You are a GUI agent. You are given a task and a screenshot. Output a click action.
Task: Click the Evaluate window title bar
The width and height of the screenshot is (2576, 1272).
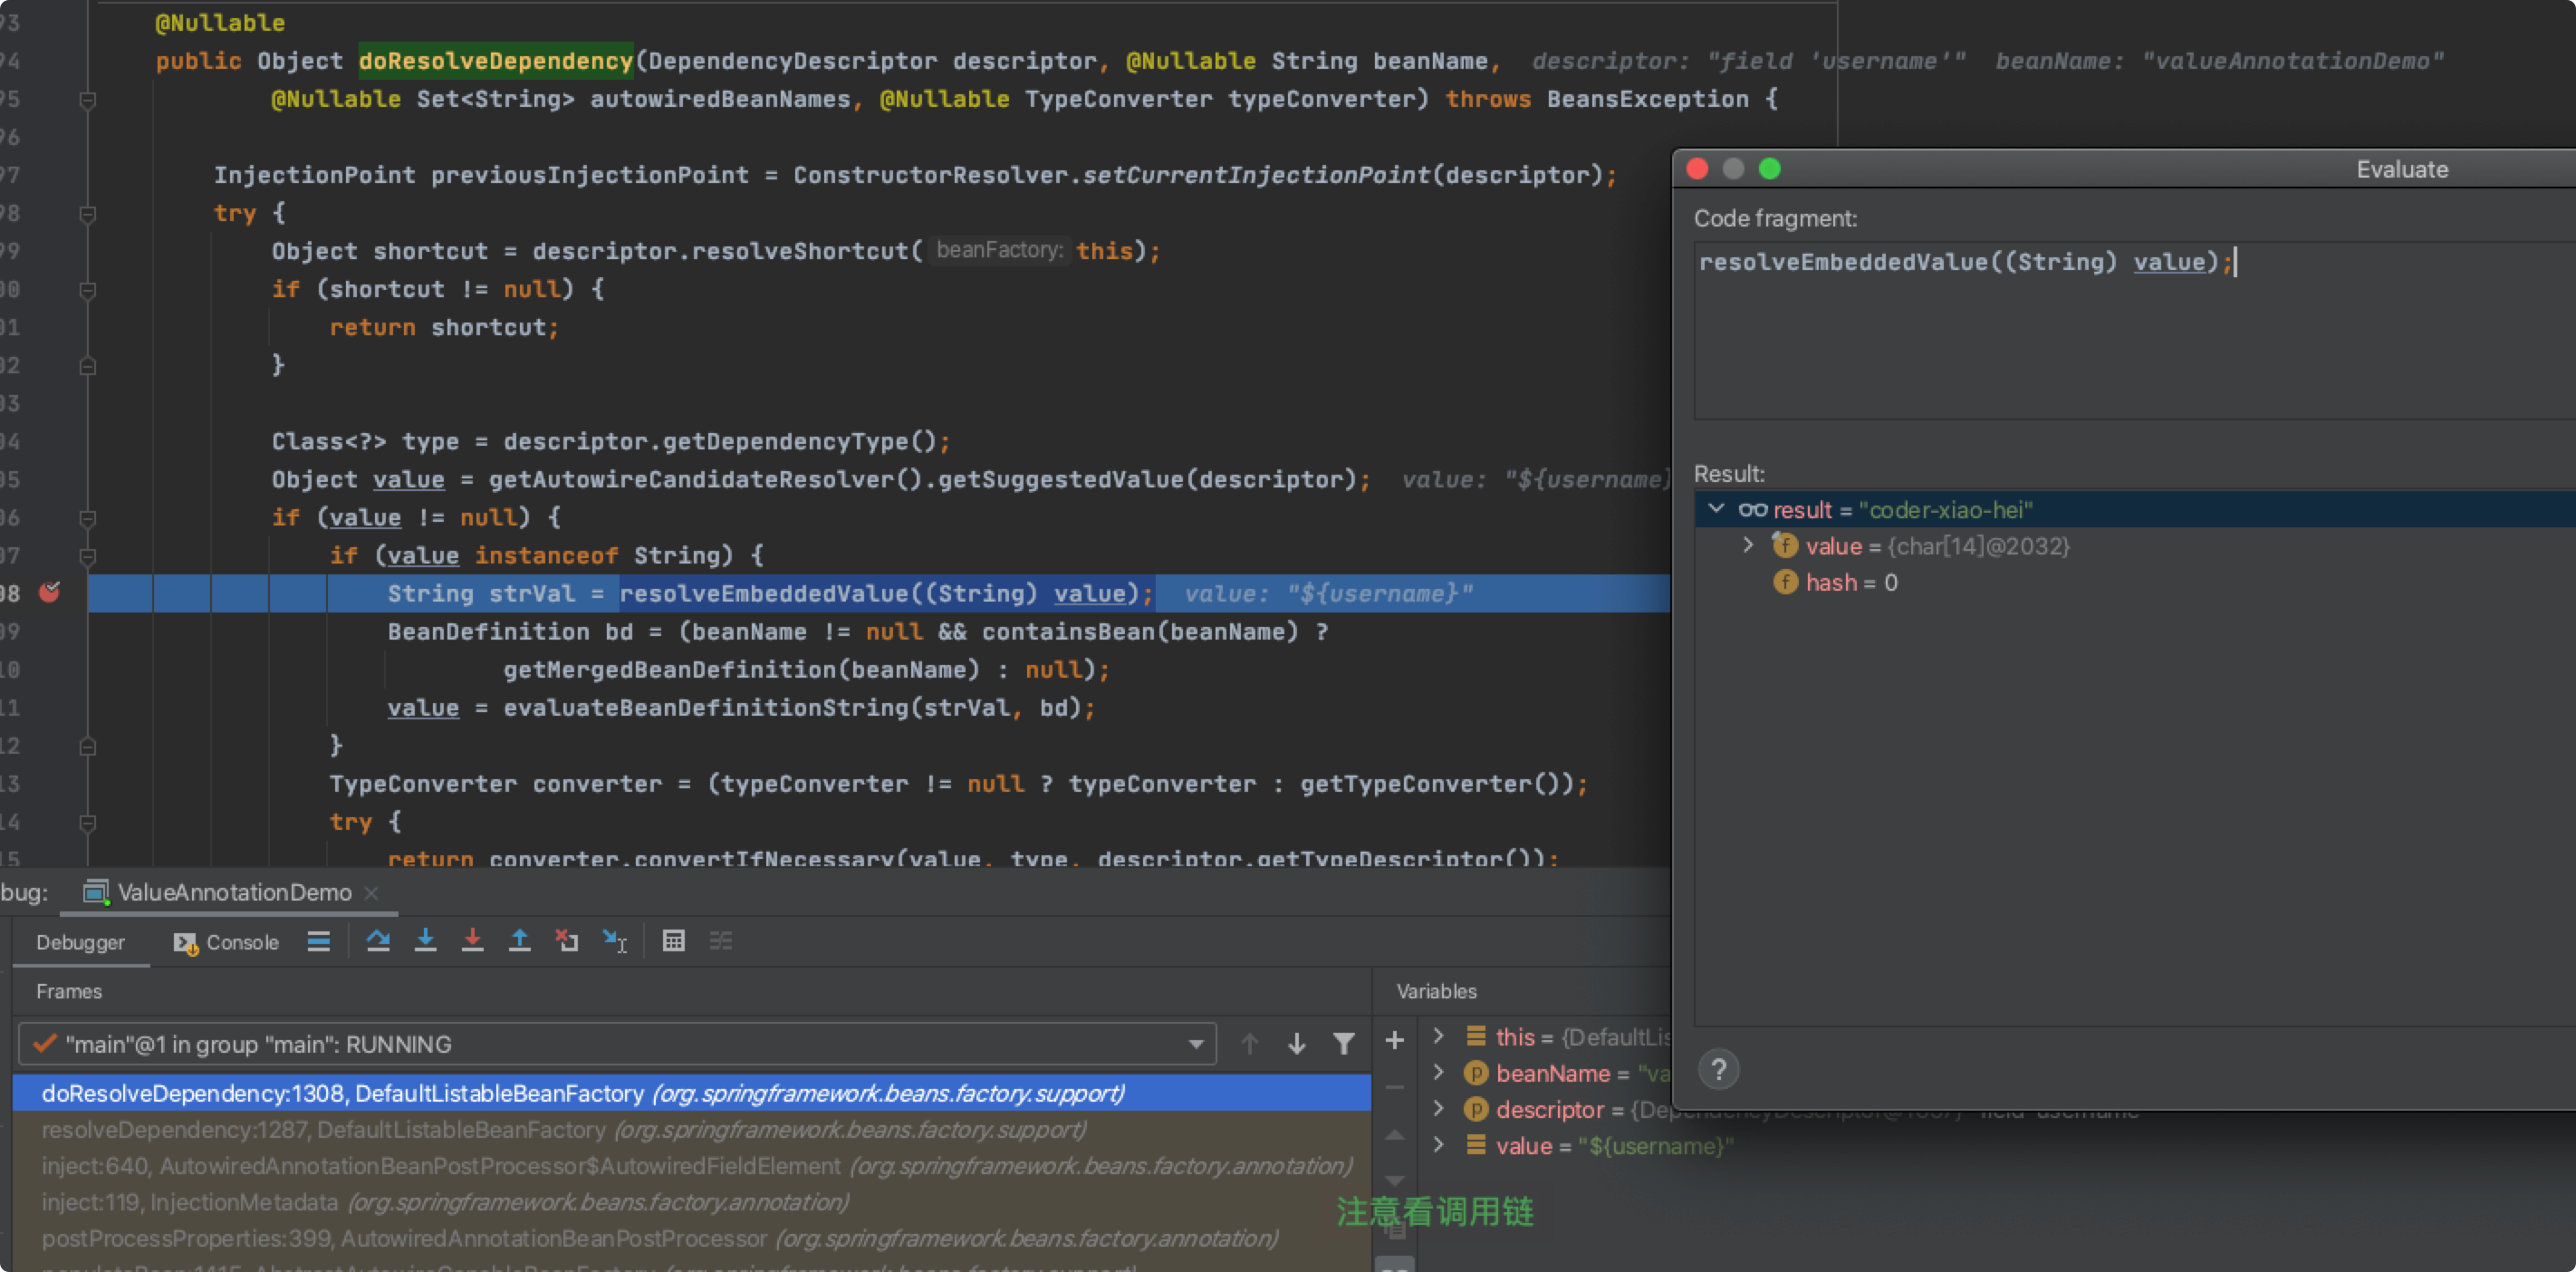2124,169
